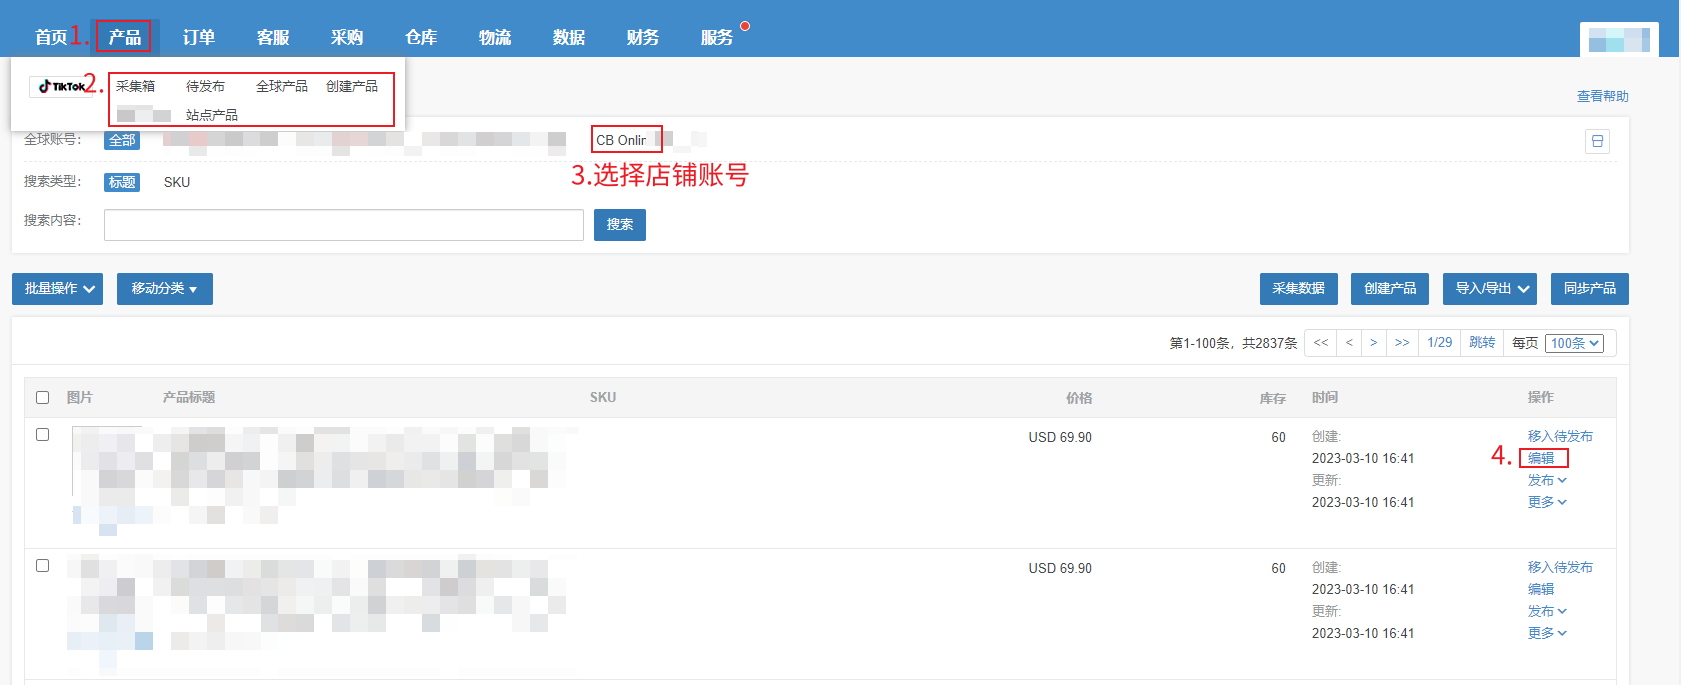This screenshot has height=685, width=1681.
Task: Jump to the last page with >>
Action: (1402, 343)
